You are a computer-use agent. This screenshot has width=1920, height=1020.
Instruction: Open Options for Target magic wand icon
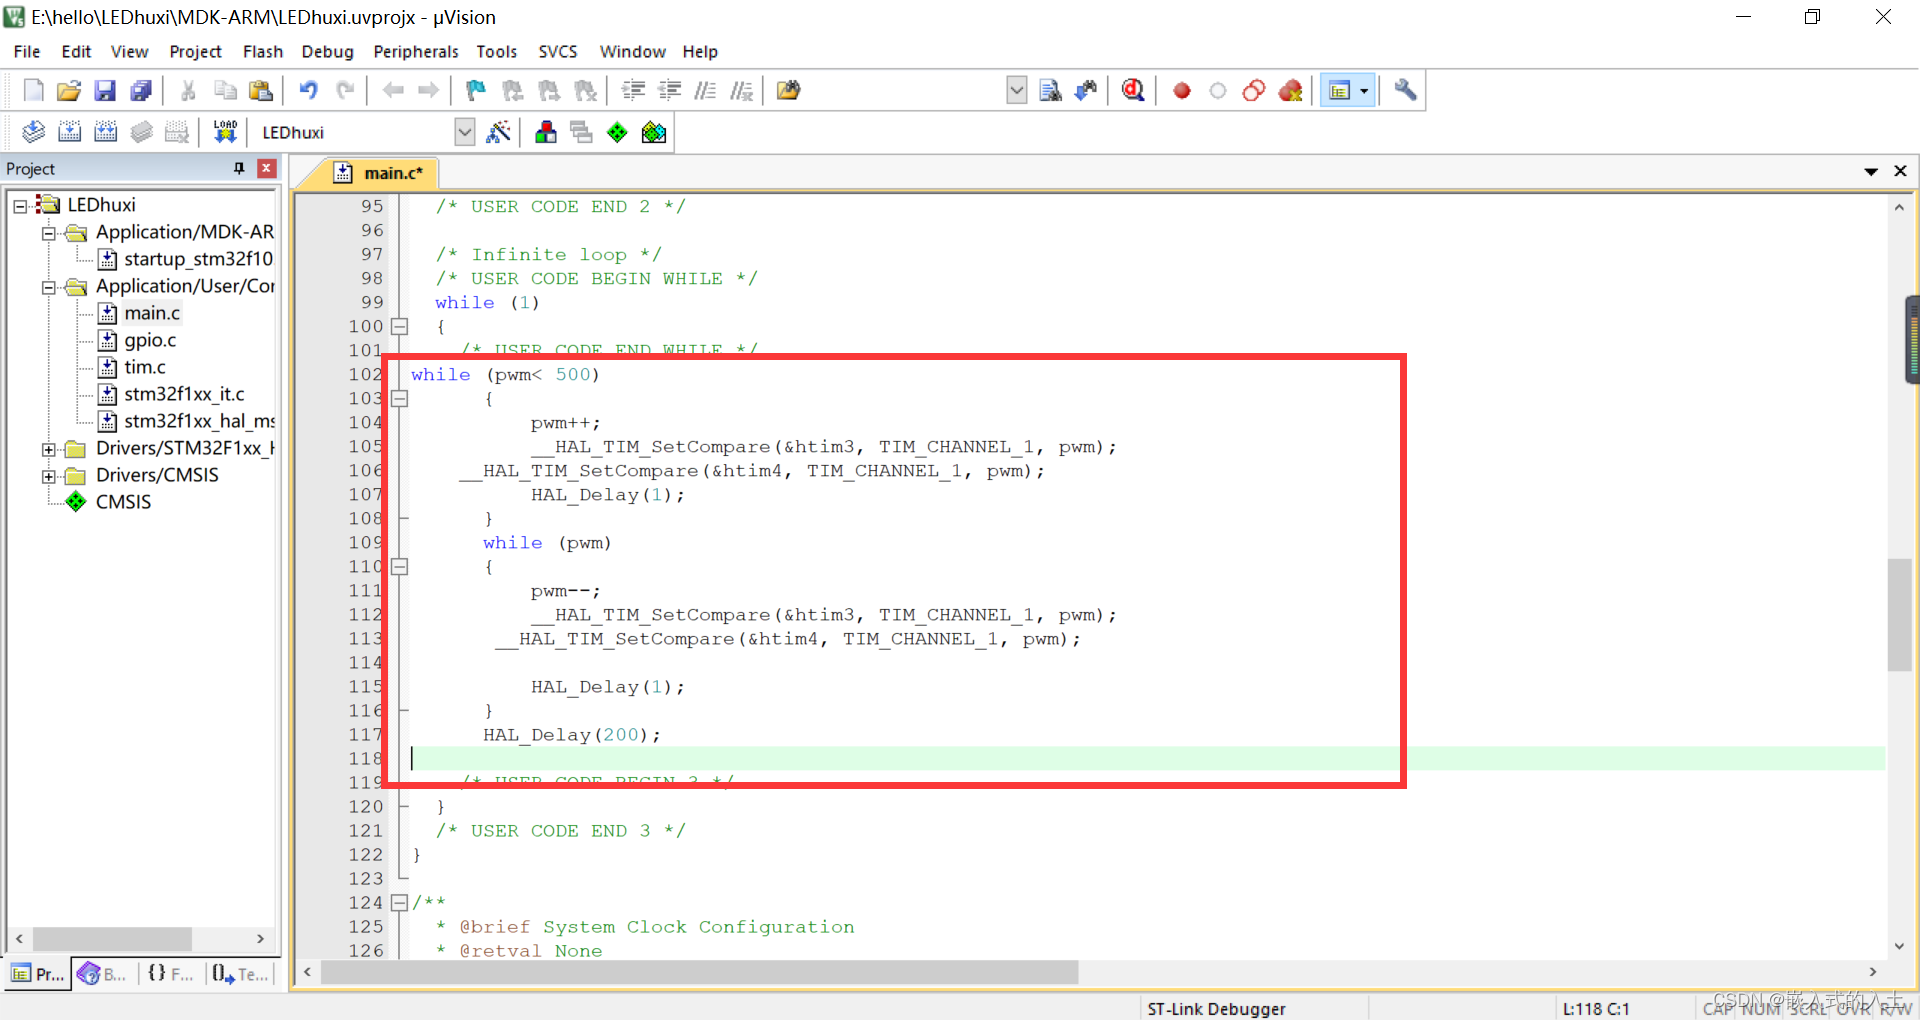click(x=498, y=132)
